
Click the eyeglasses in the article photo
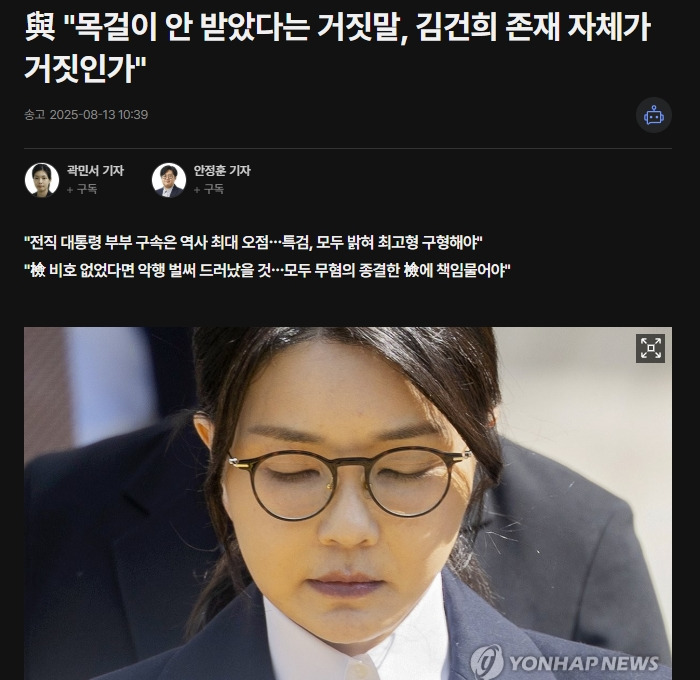[x=350, y=482]
